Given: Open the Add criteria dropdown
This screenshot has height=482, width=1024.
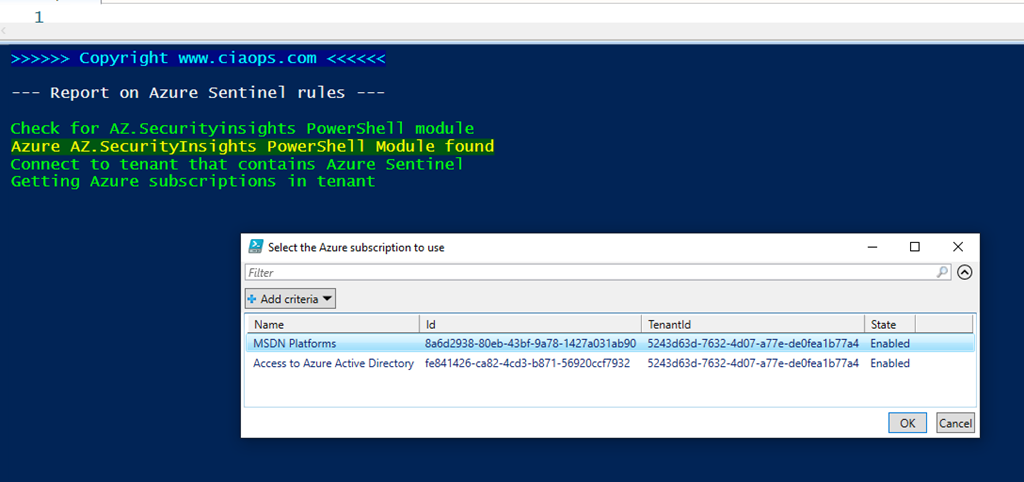Looking at the screenshot, I should (290, 299).
